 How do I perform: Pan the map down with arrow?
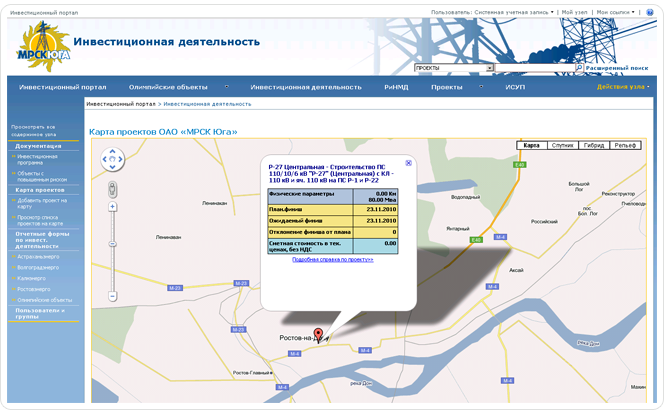[112, 167]
